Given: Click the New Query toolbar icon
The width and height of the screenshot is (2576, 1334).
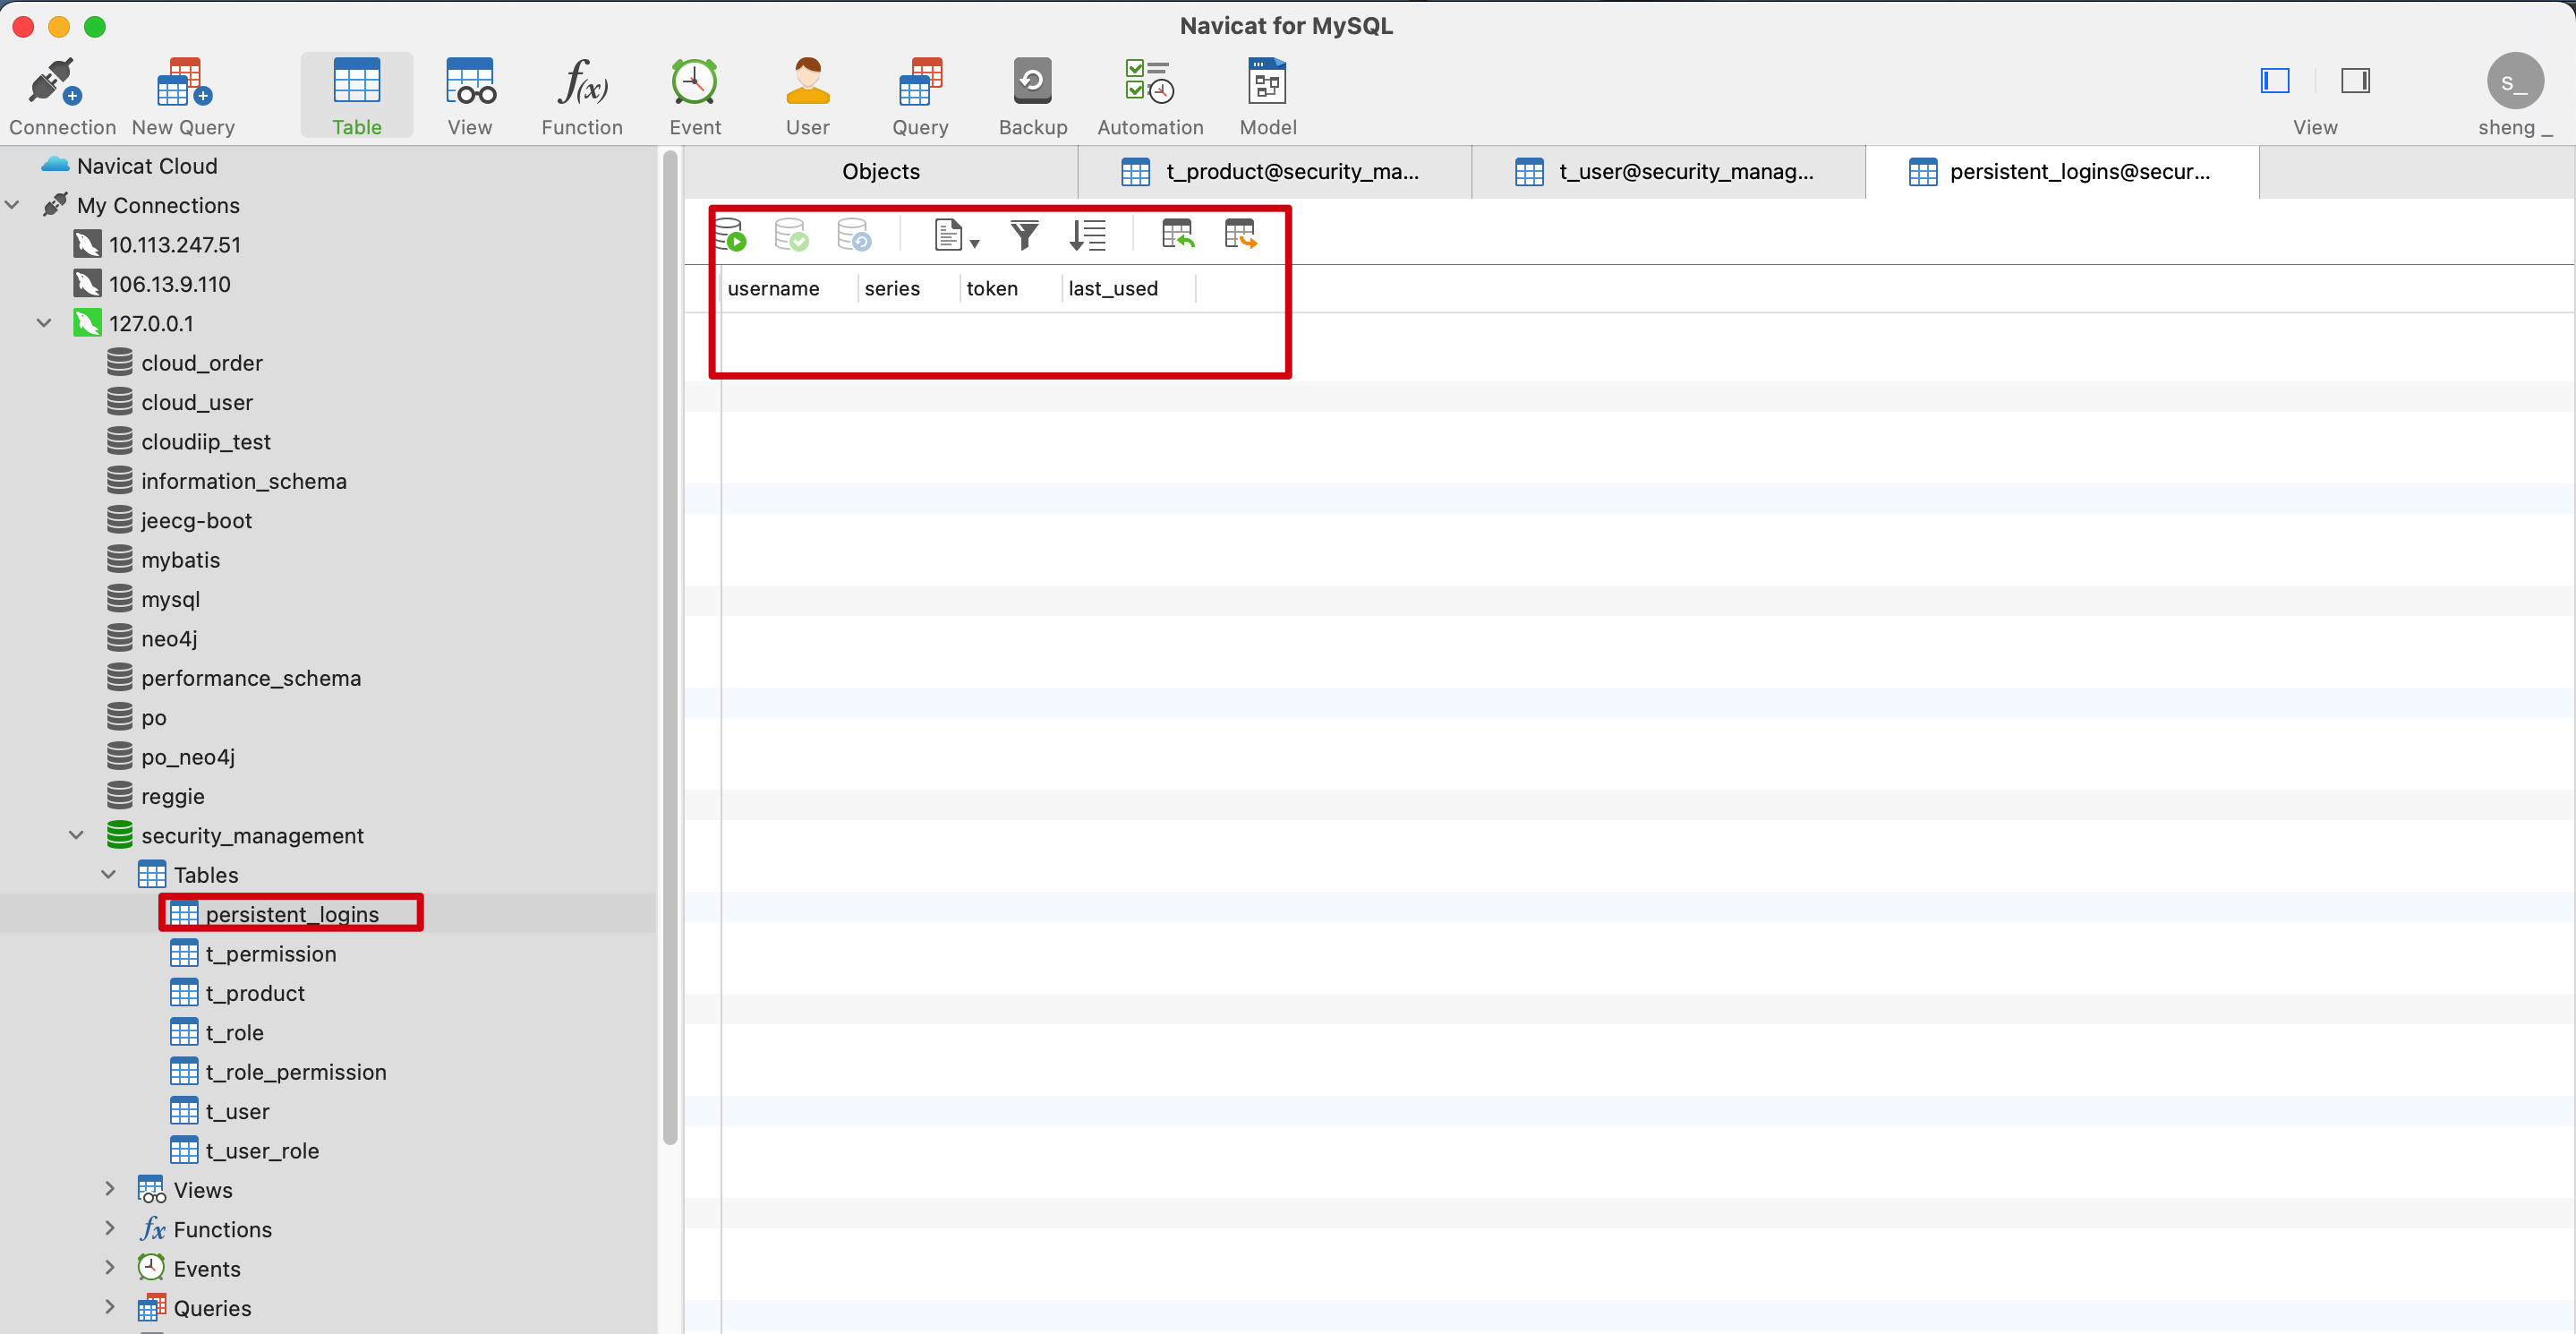Looking at the screenshot, I should [184, 83].
